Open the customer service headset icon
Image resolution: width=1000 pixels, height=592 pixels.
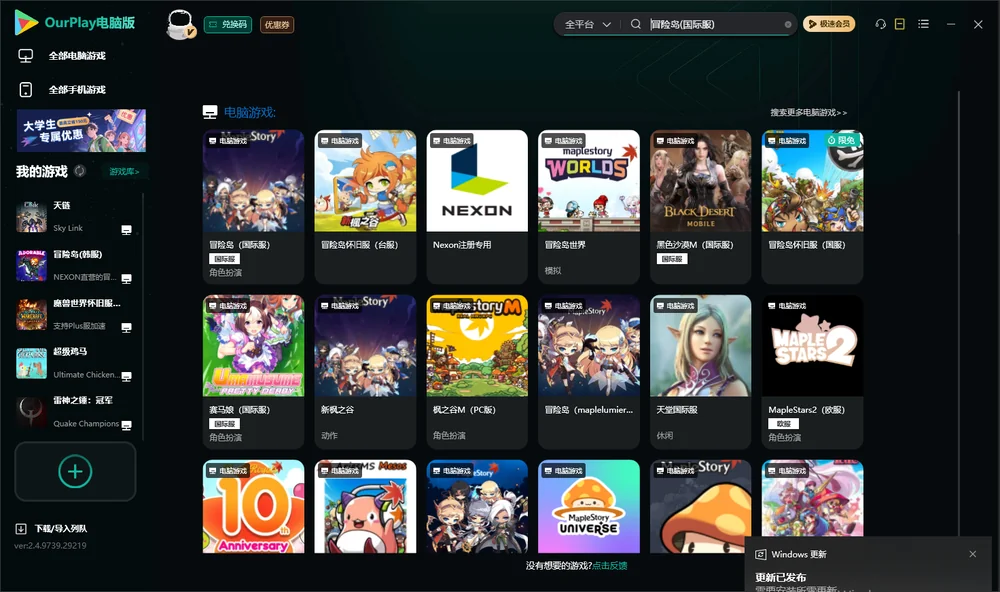881,24
